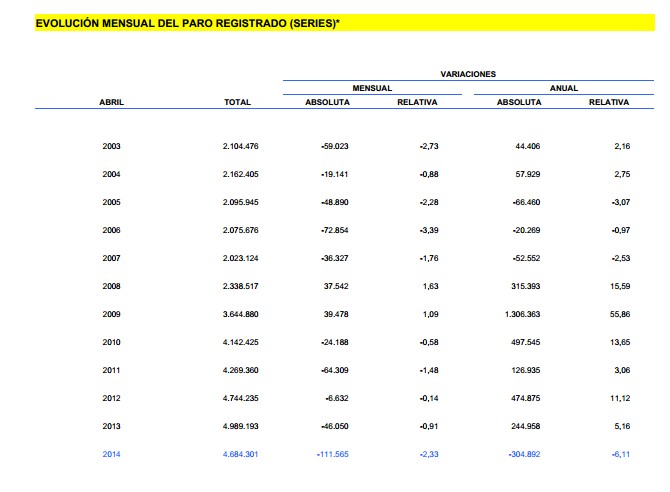Select the 2005 annual value -66.460

pos(525,203)
